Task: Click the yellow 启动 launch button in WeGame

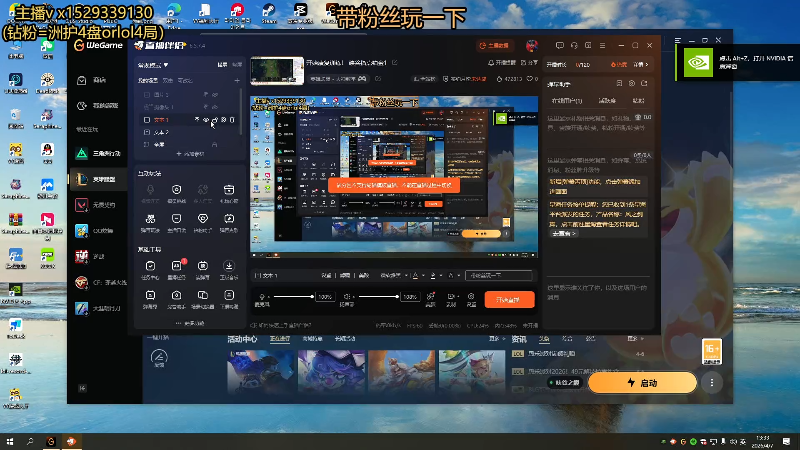Action: click(x=642, y=383)
